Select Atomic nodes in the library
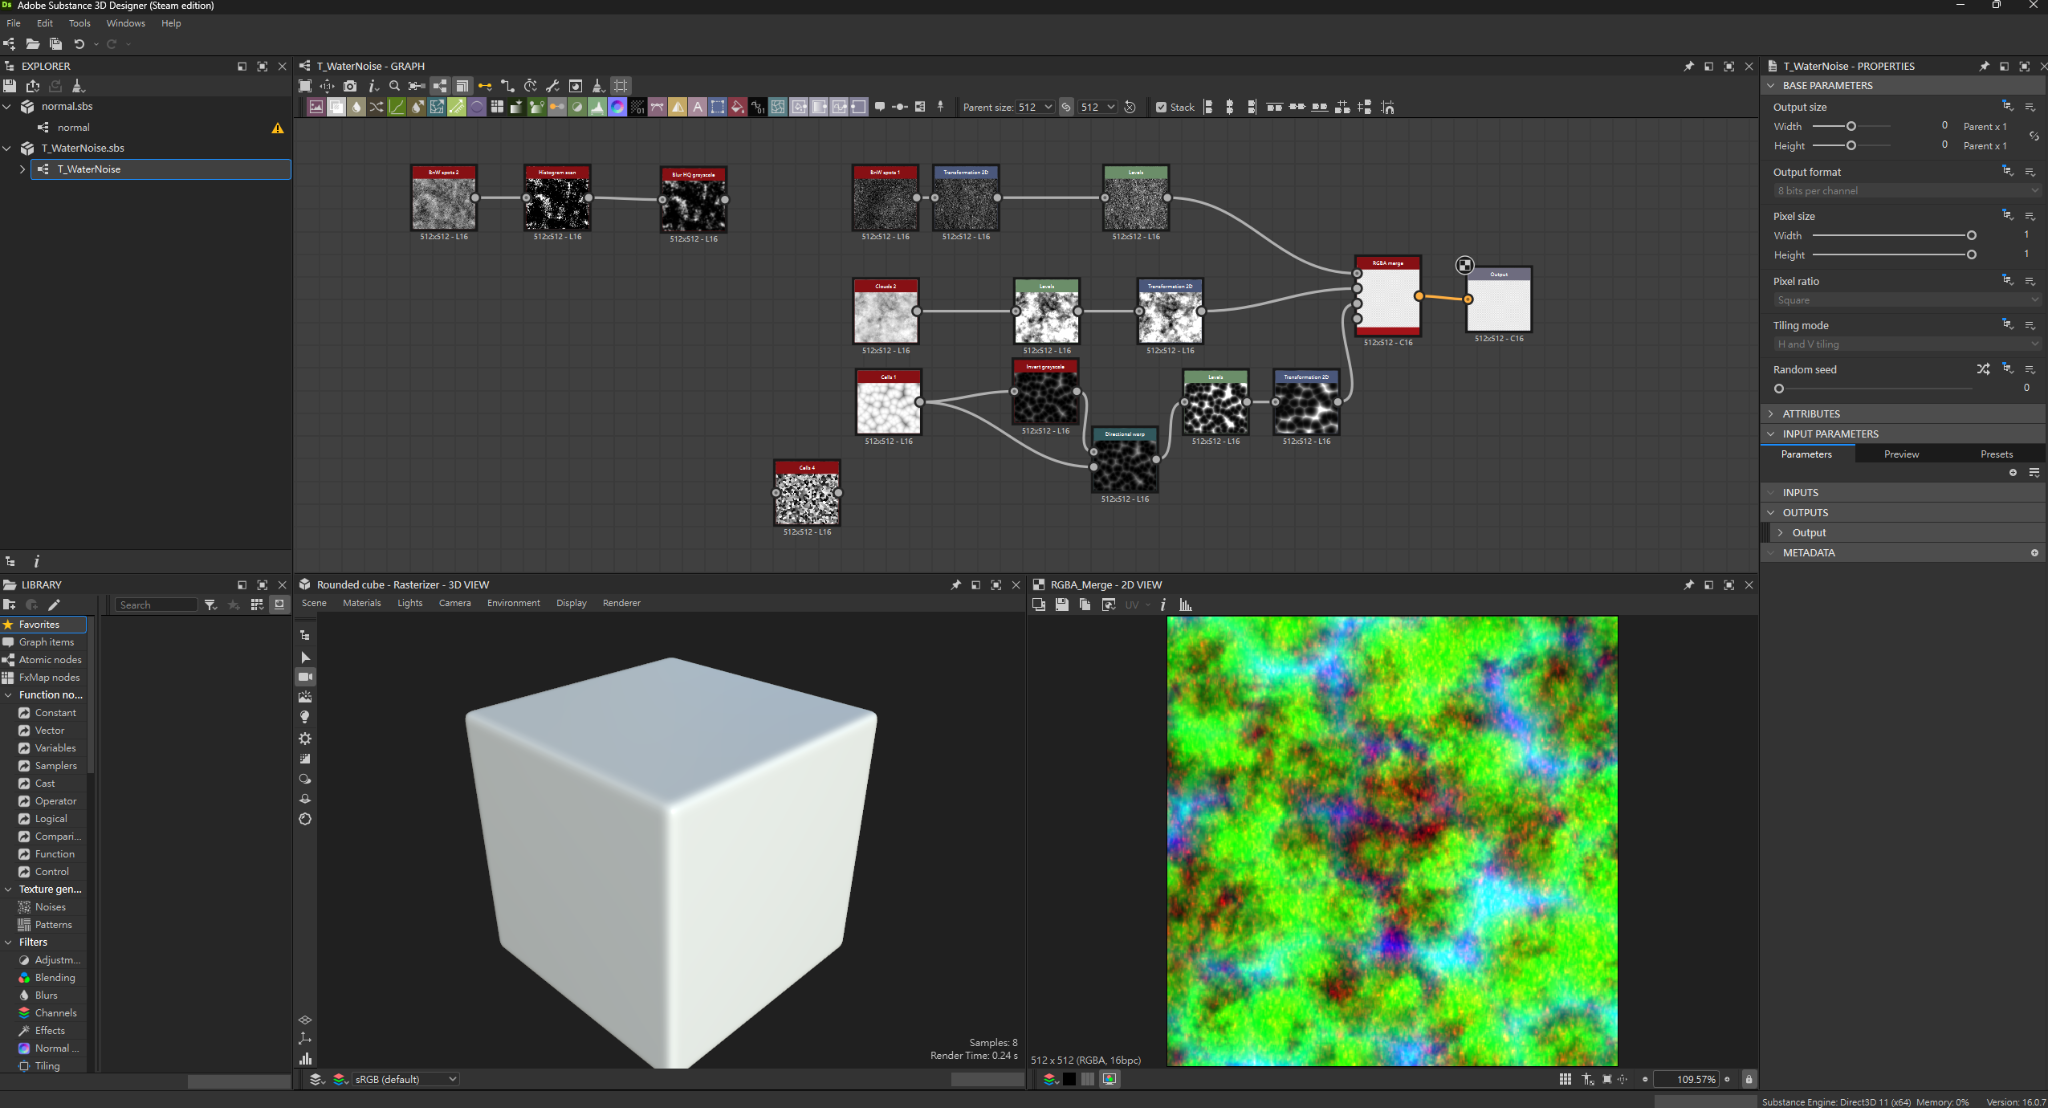 pyautogui.click(x=50, y=660)
